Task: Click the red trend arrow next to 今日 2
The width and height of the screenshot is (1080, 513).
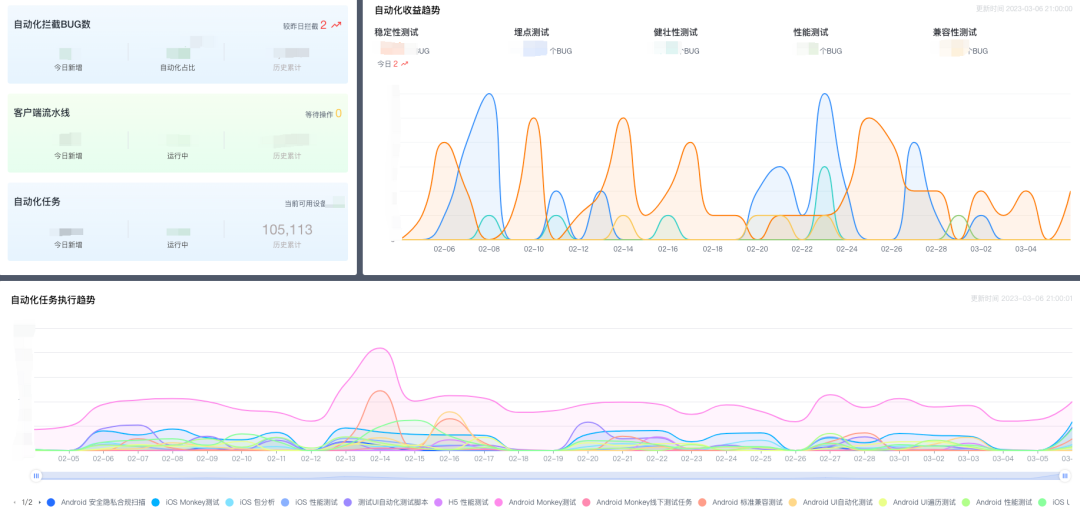Action: point(404,63)
